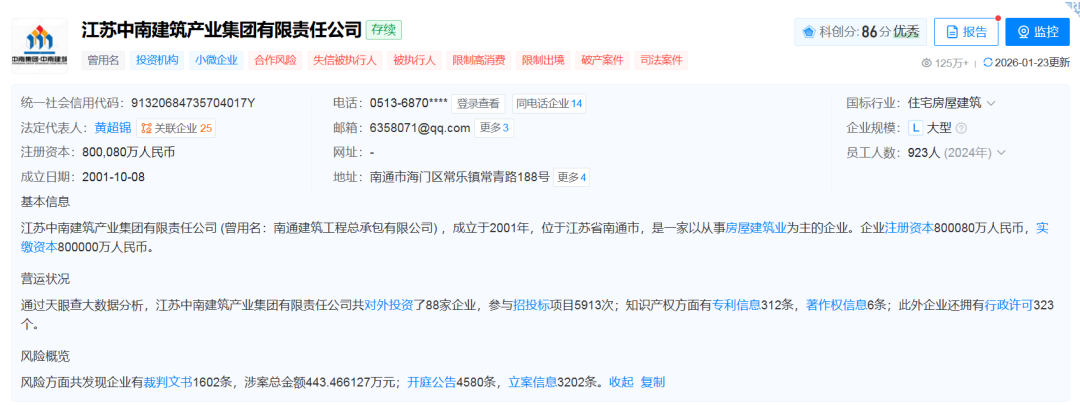Click the refresh icon beside 2026-01-23更新
The image size is (1080, 405).
click(x=988, y=63)
